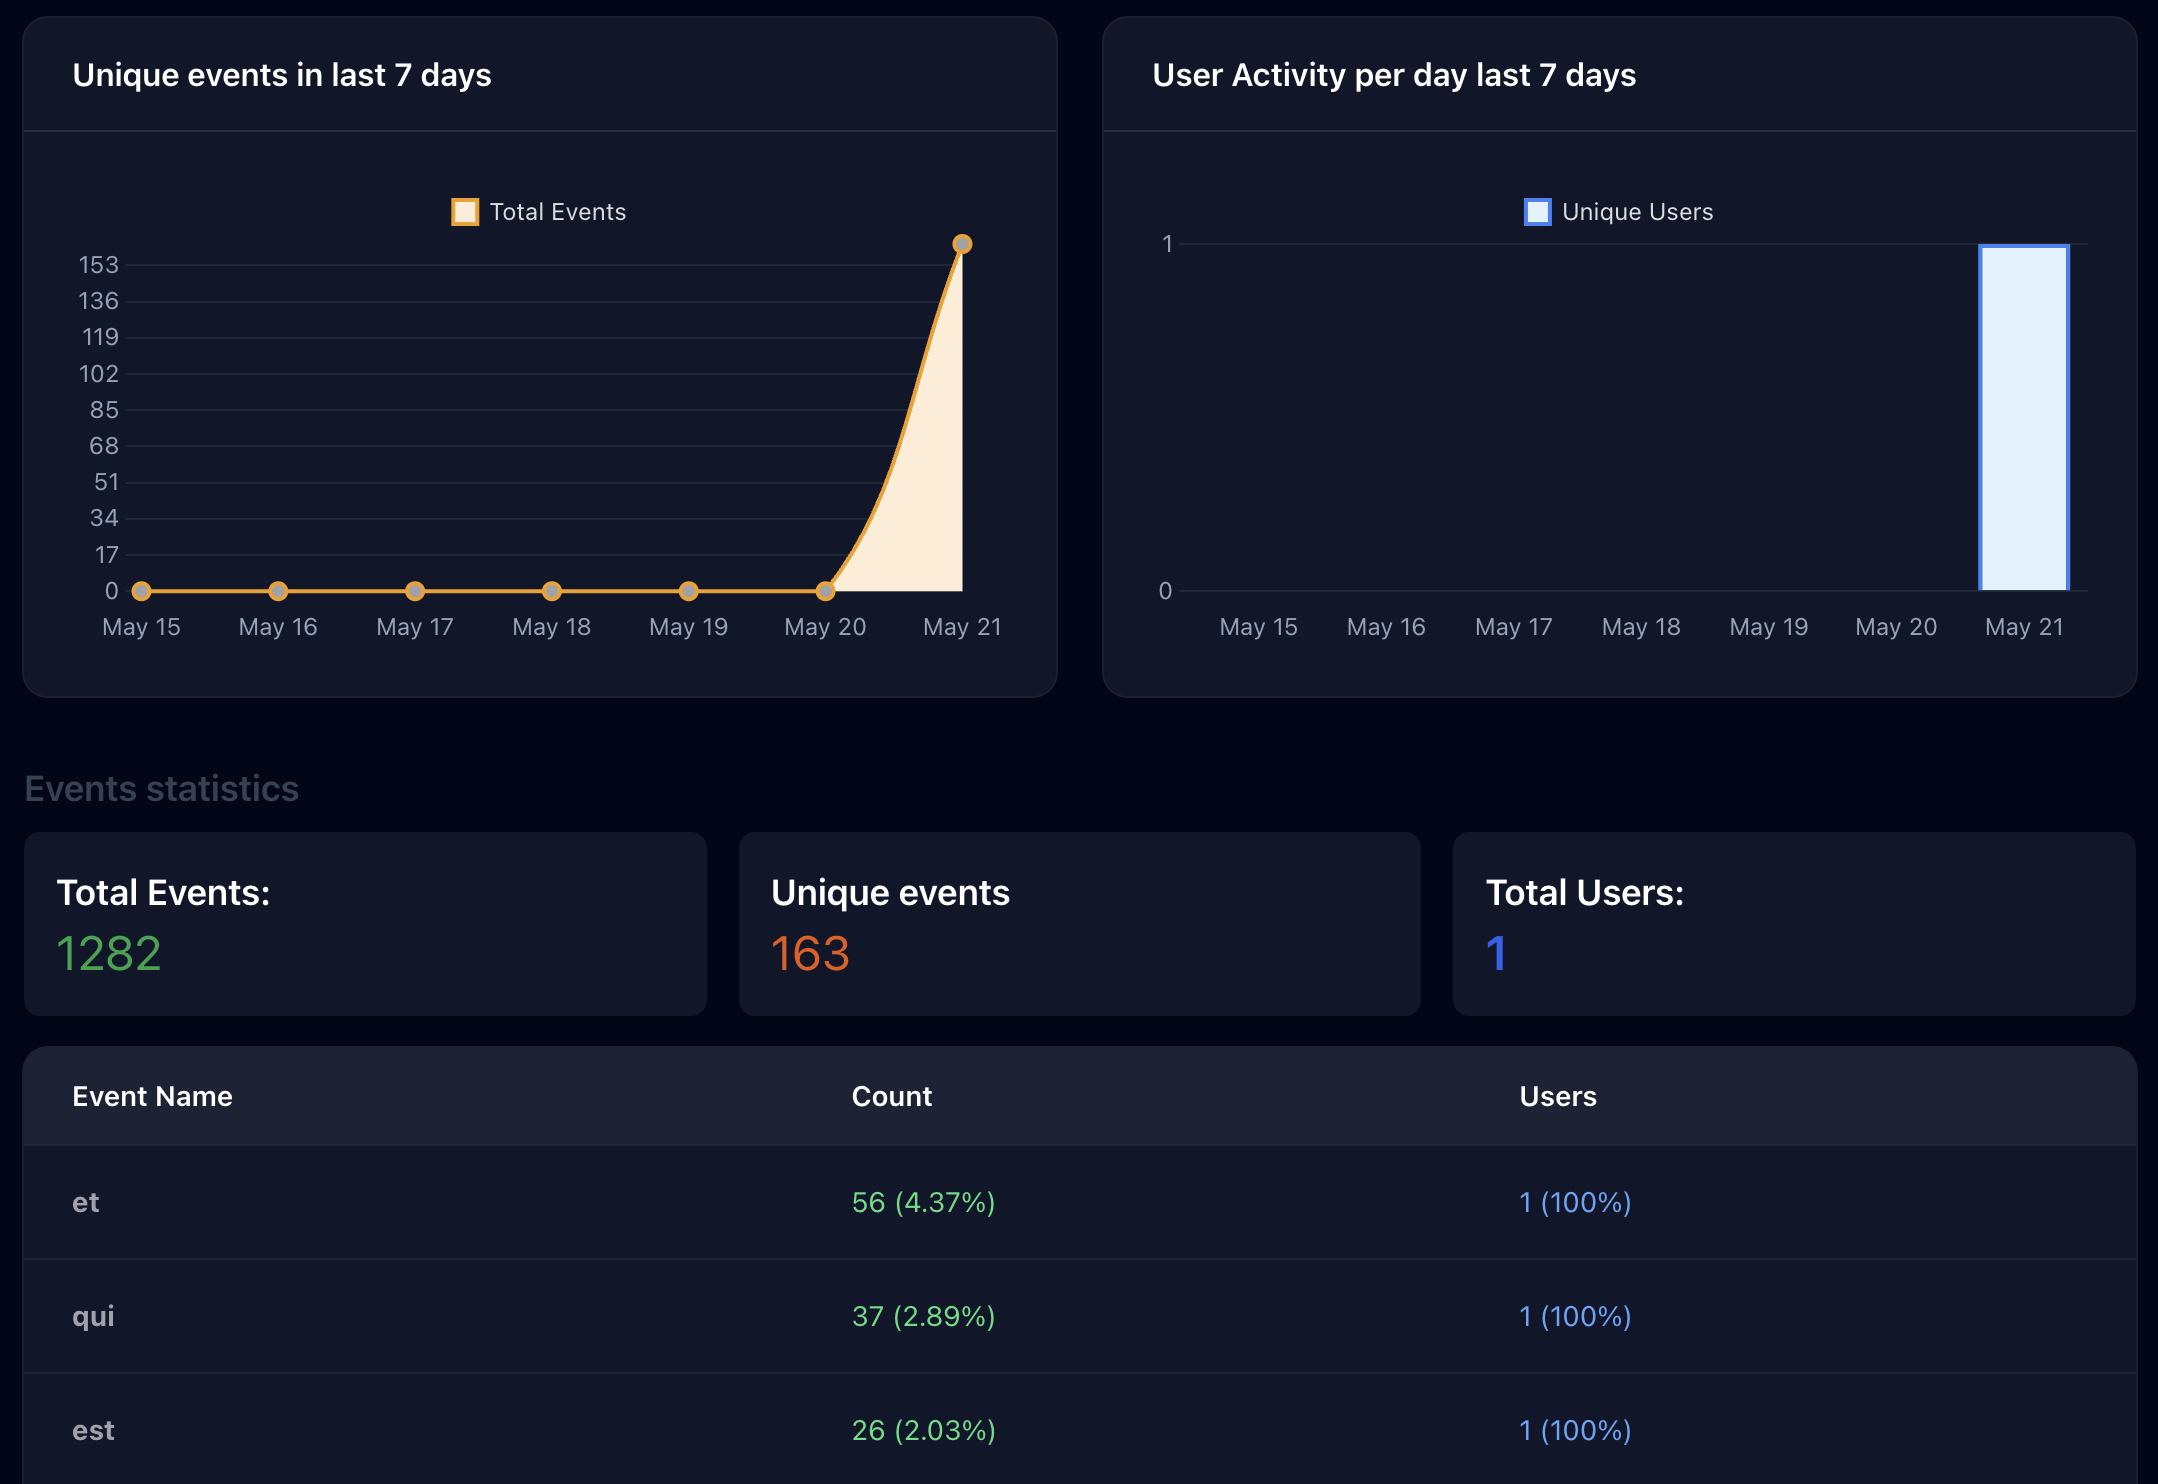Image resolution: width=2158 pixels, height=1484 pixels.
Task: Click the May 21 Unique Users bar
Action: (2024, 418)
